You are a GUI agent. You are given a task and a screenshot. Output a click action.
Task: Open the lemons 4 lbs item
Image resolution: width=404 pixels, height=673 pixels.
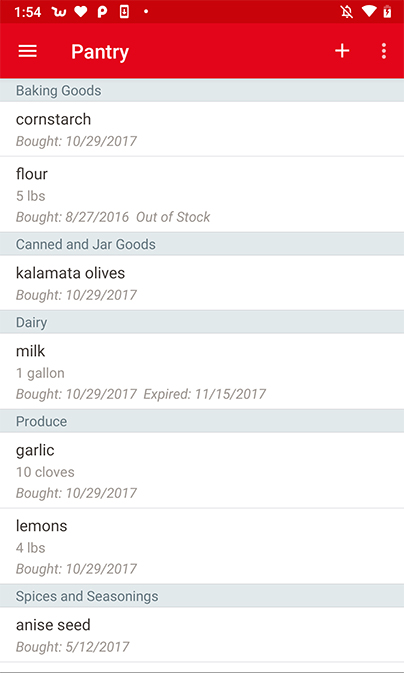point(202,546)
